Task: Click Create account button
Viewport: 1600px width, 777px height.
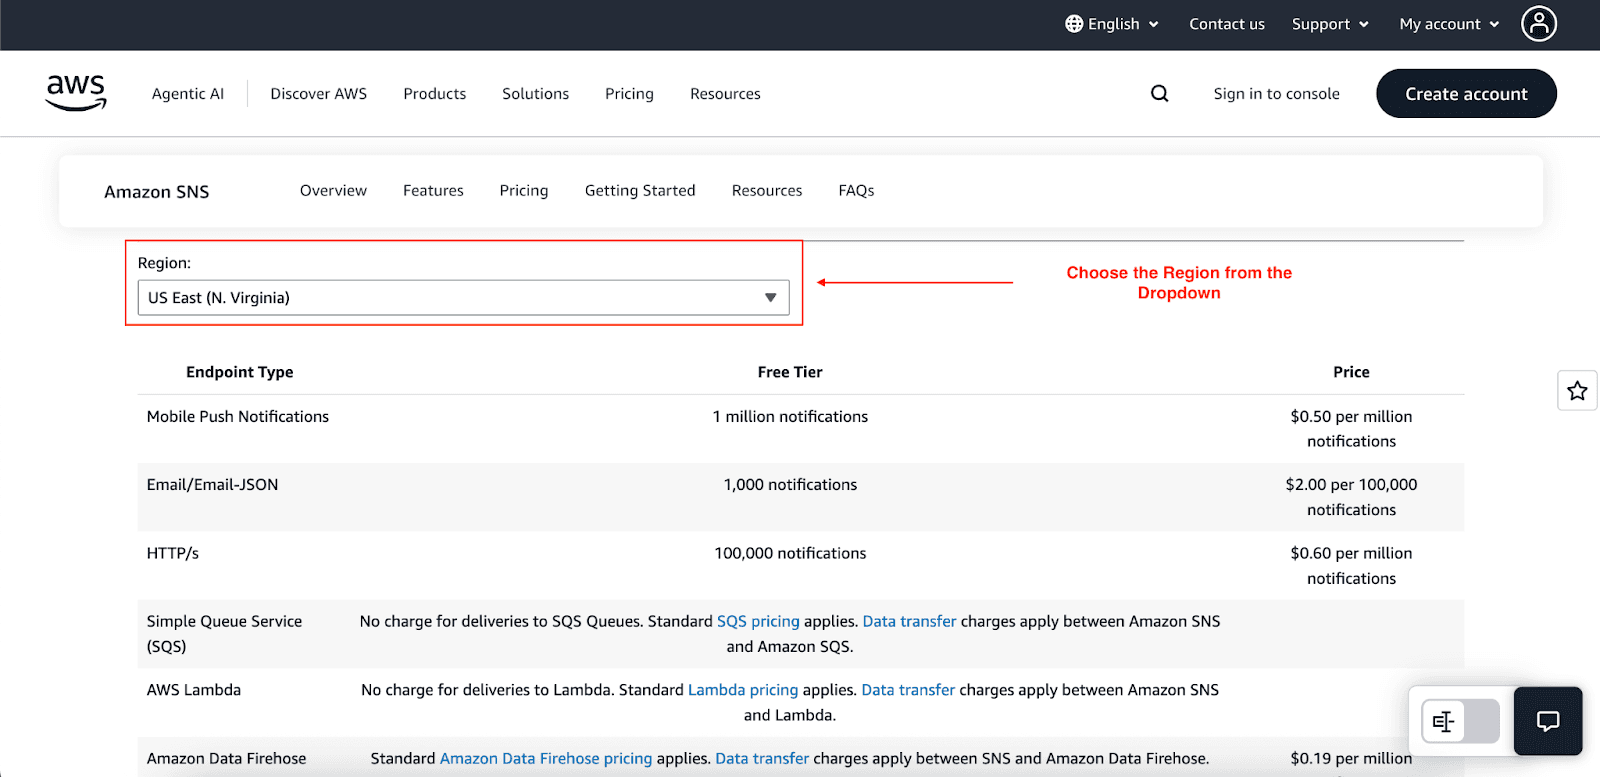Action: point(1466,93)
